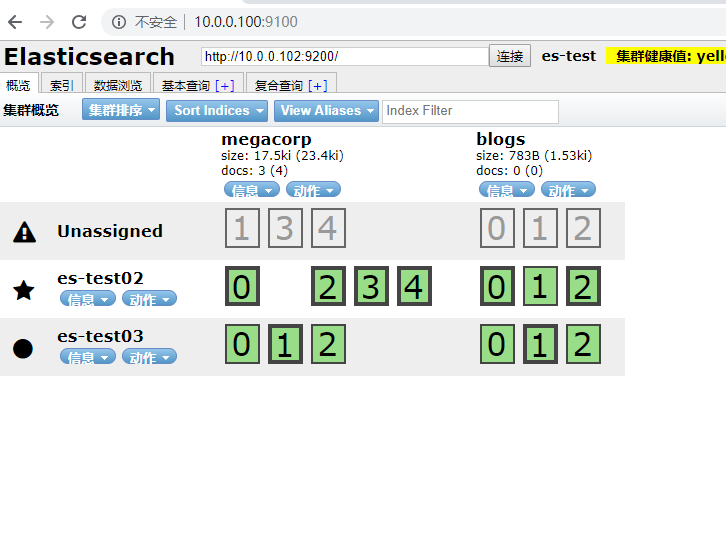Expand blogs 动作 dropdown
The width and height of the screenshot is (726, 542).
568,189
